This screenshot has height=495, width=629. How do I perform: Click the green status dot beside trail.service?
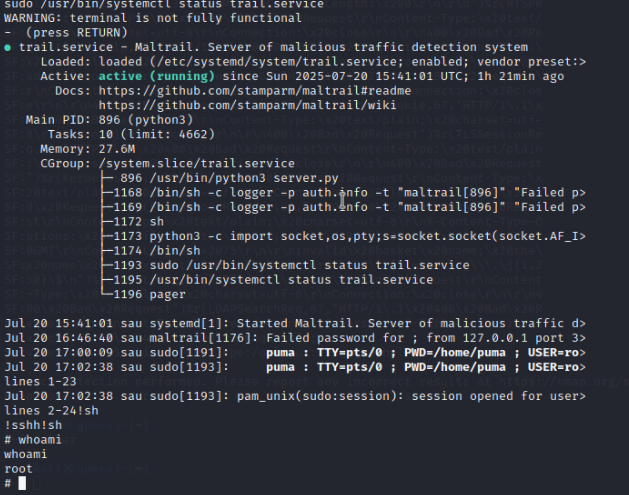(8, 48)
